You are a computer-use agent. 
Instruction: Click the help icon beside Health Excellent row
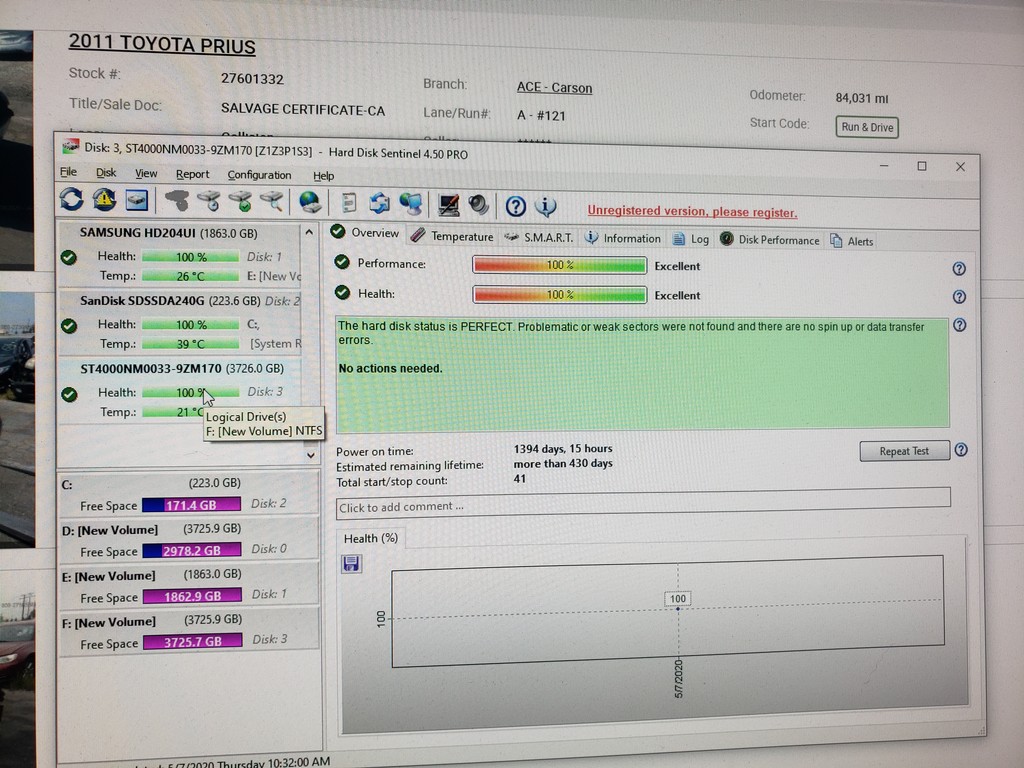pyautogui.click(x=959, y=296)
